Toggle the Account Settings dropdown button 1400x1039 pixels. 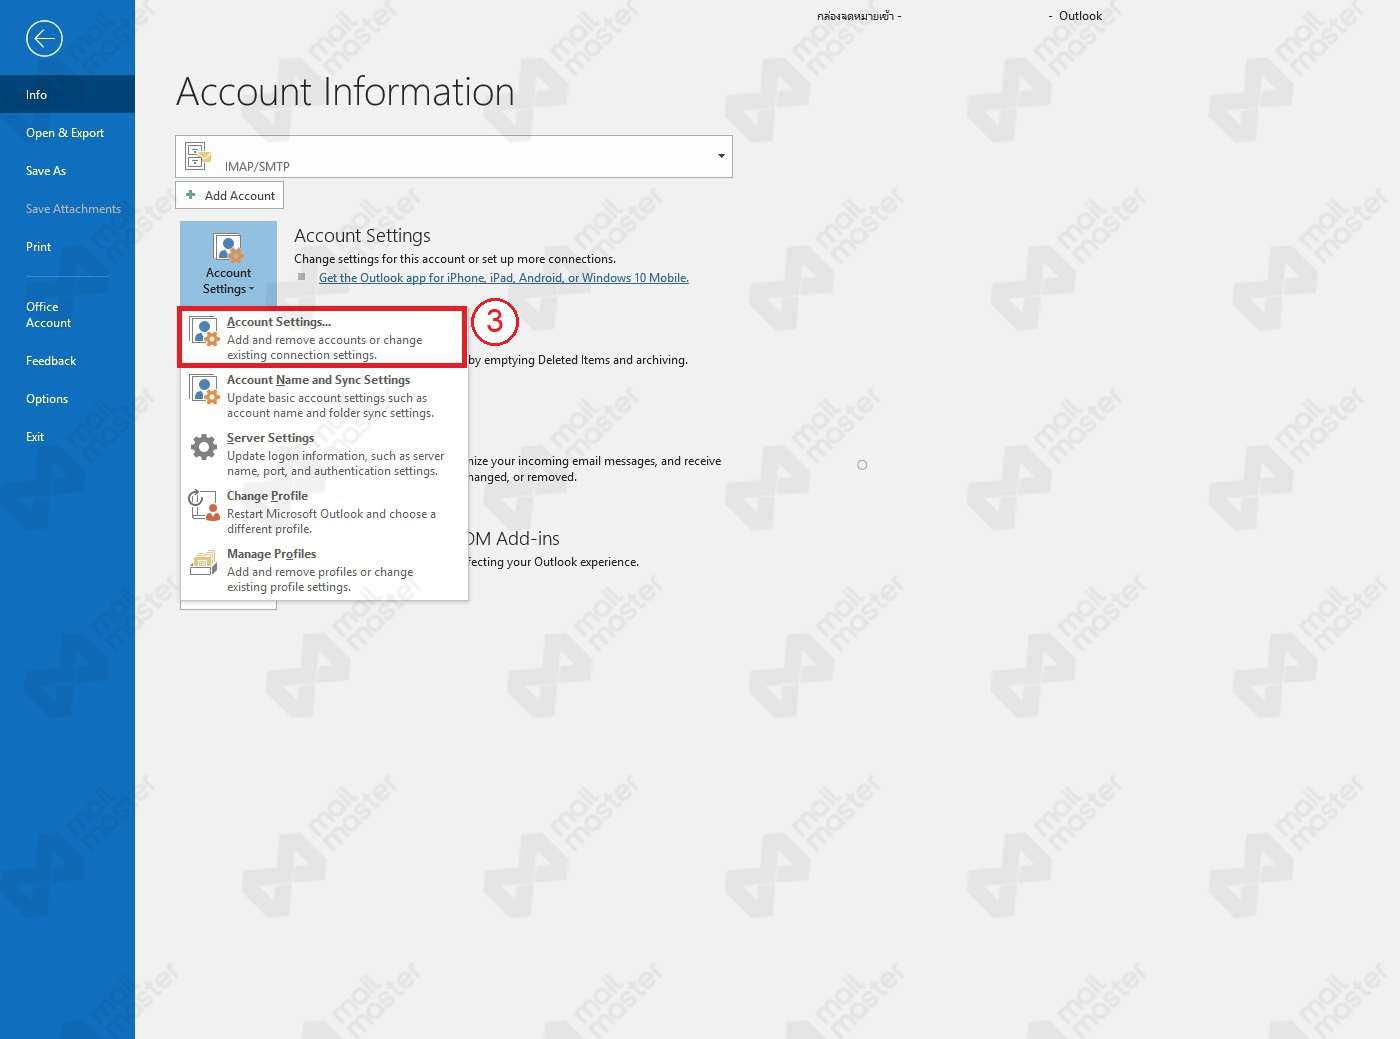coord(228,263)
